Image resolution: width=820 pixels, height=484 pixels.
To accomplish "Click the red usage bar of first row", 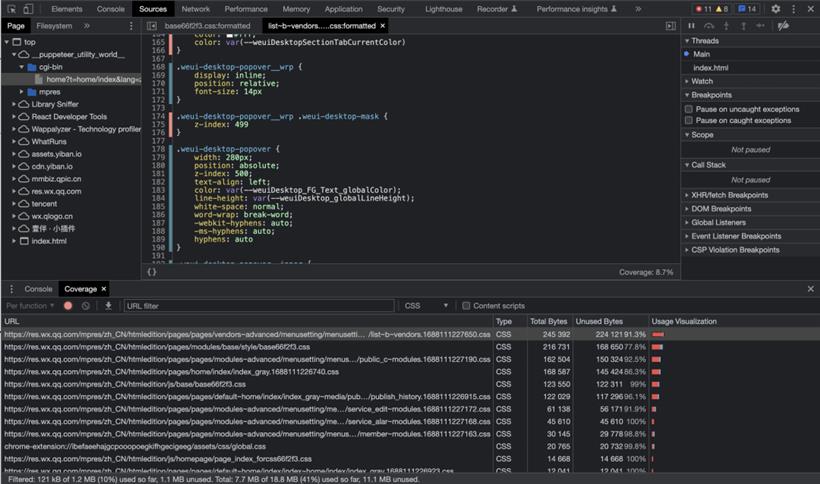I will 658,335.
